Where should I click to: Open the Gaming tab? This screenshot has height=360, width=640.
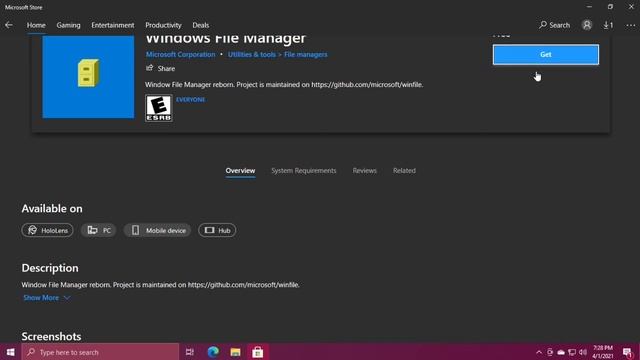point(68,25)
